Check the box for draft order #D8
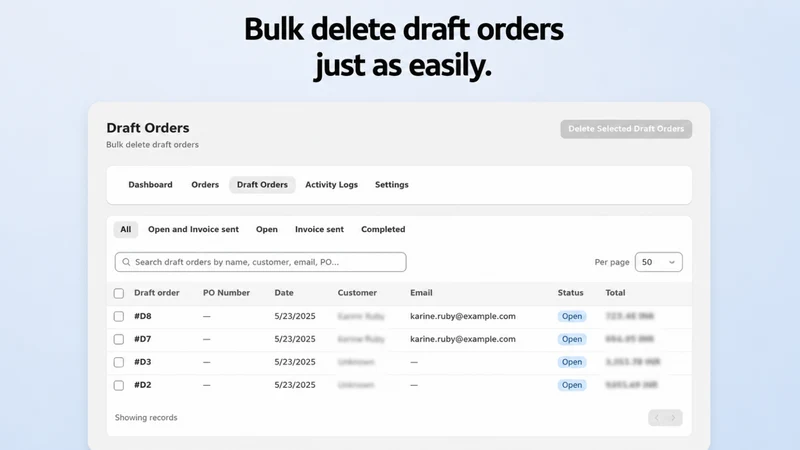800x450 pixels. pos(119,316)
